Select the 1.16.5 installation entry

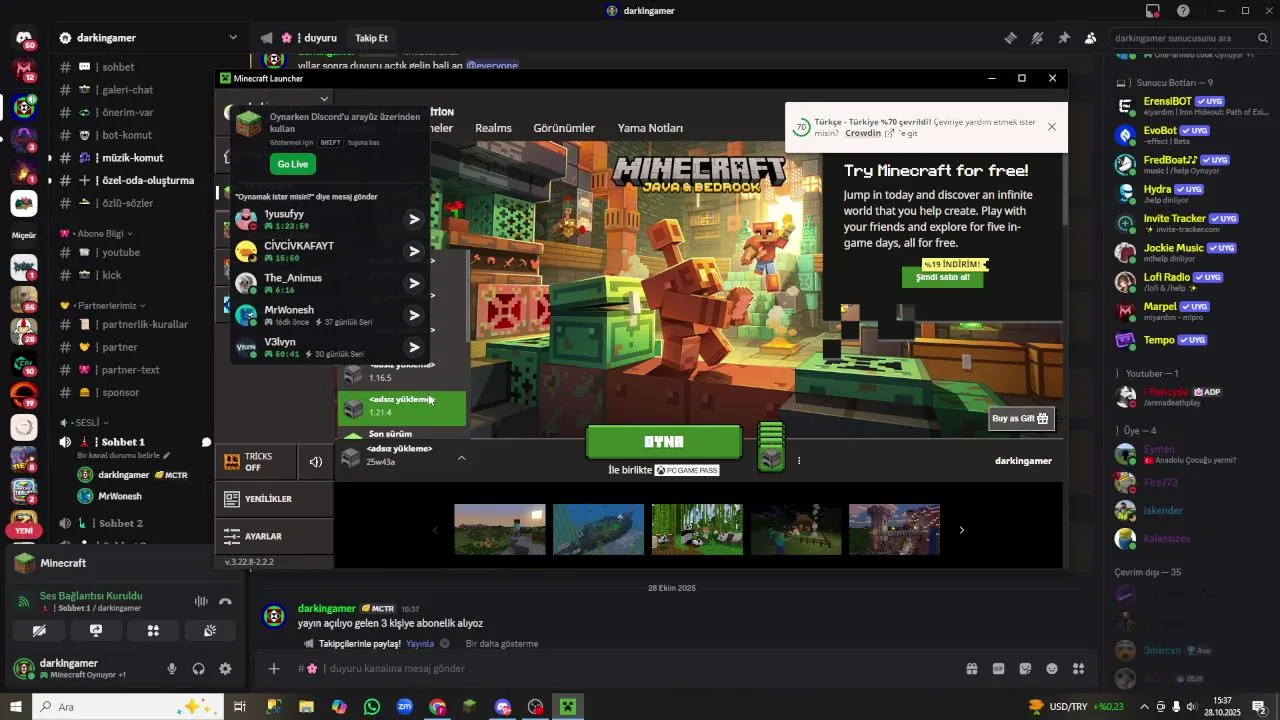click(x=402, y=373)
